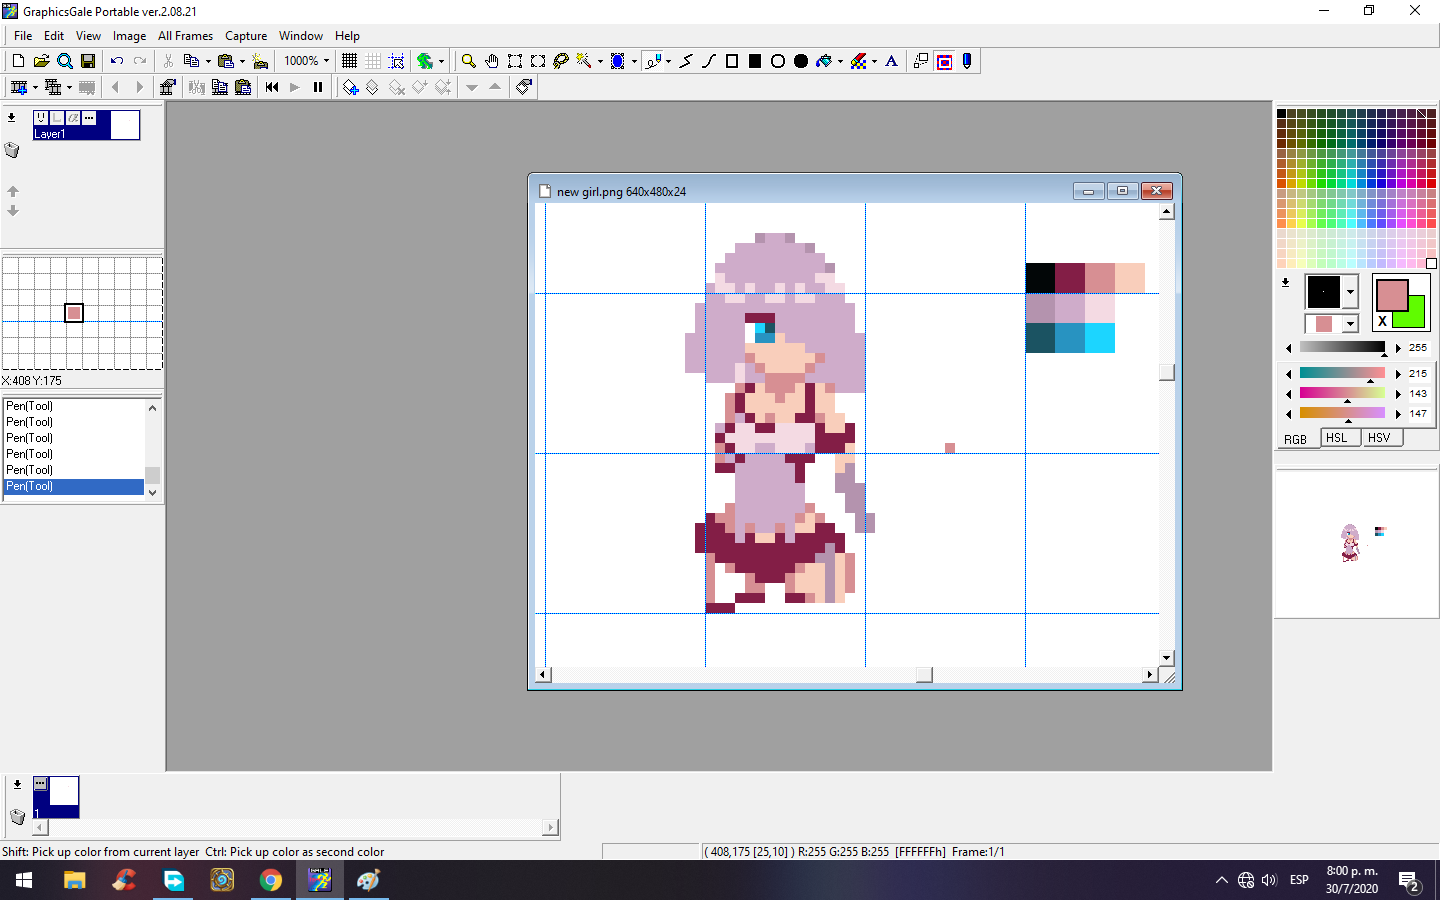Select the Hand pan tool
This screenshot has height=900, width=1440.
point(491,61)
